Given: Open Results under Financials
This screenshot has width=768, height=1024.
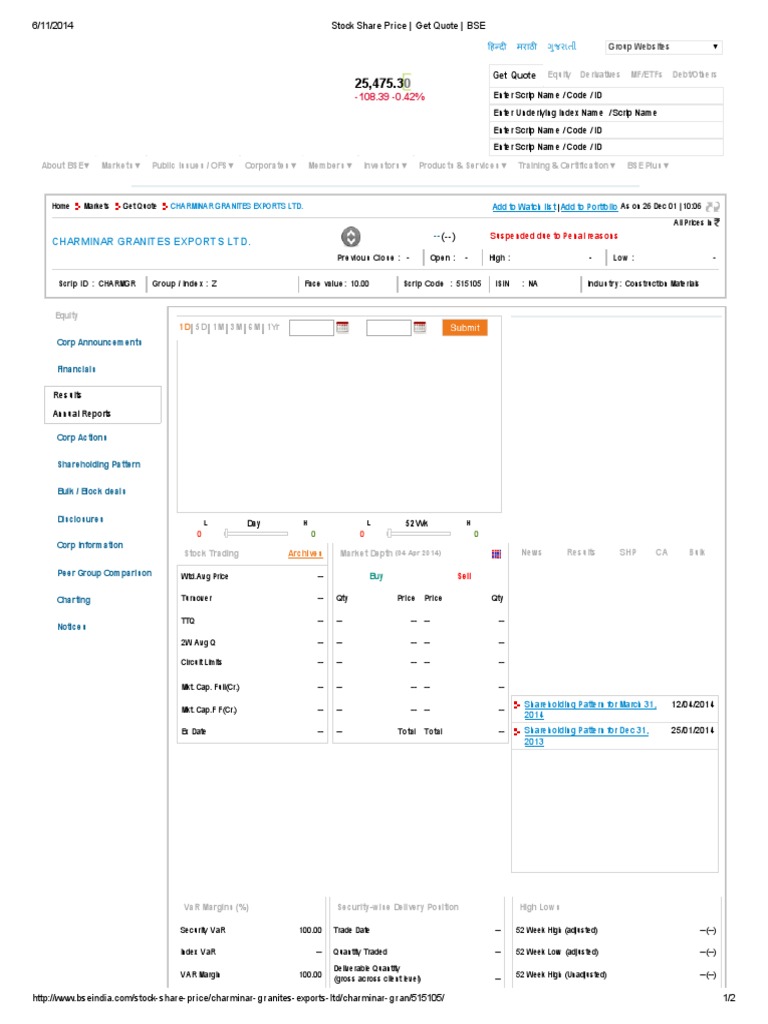Looking at the screenshot, I should click(67, 395).
